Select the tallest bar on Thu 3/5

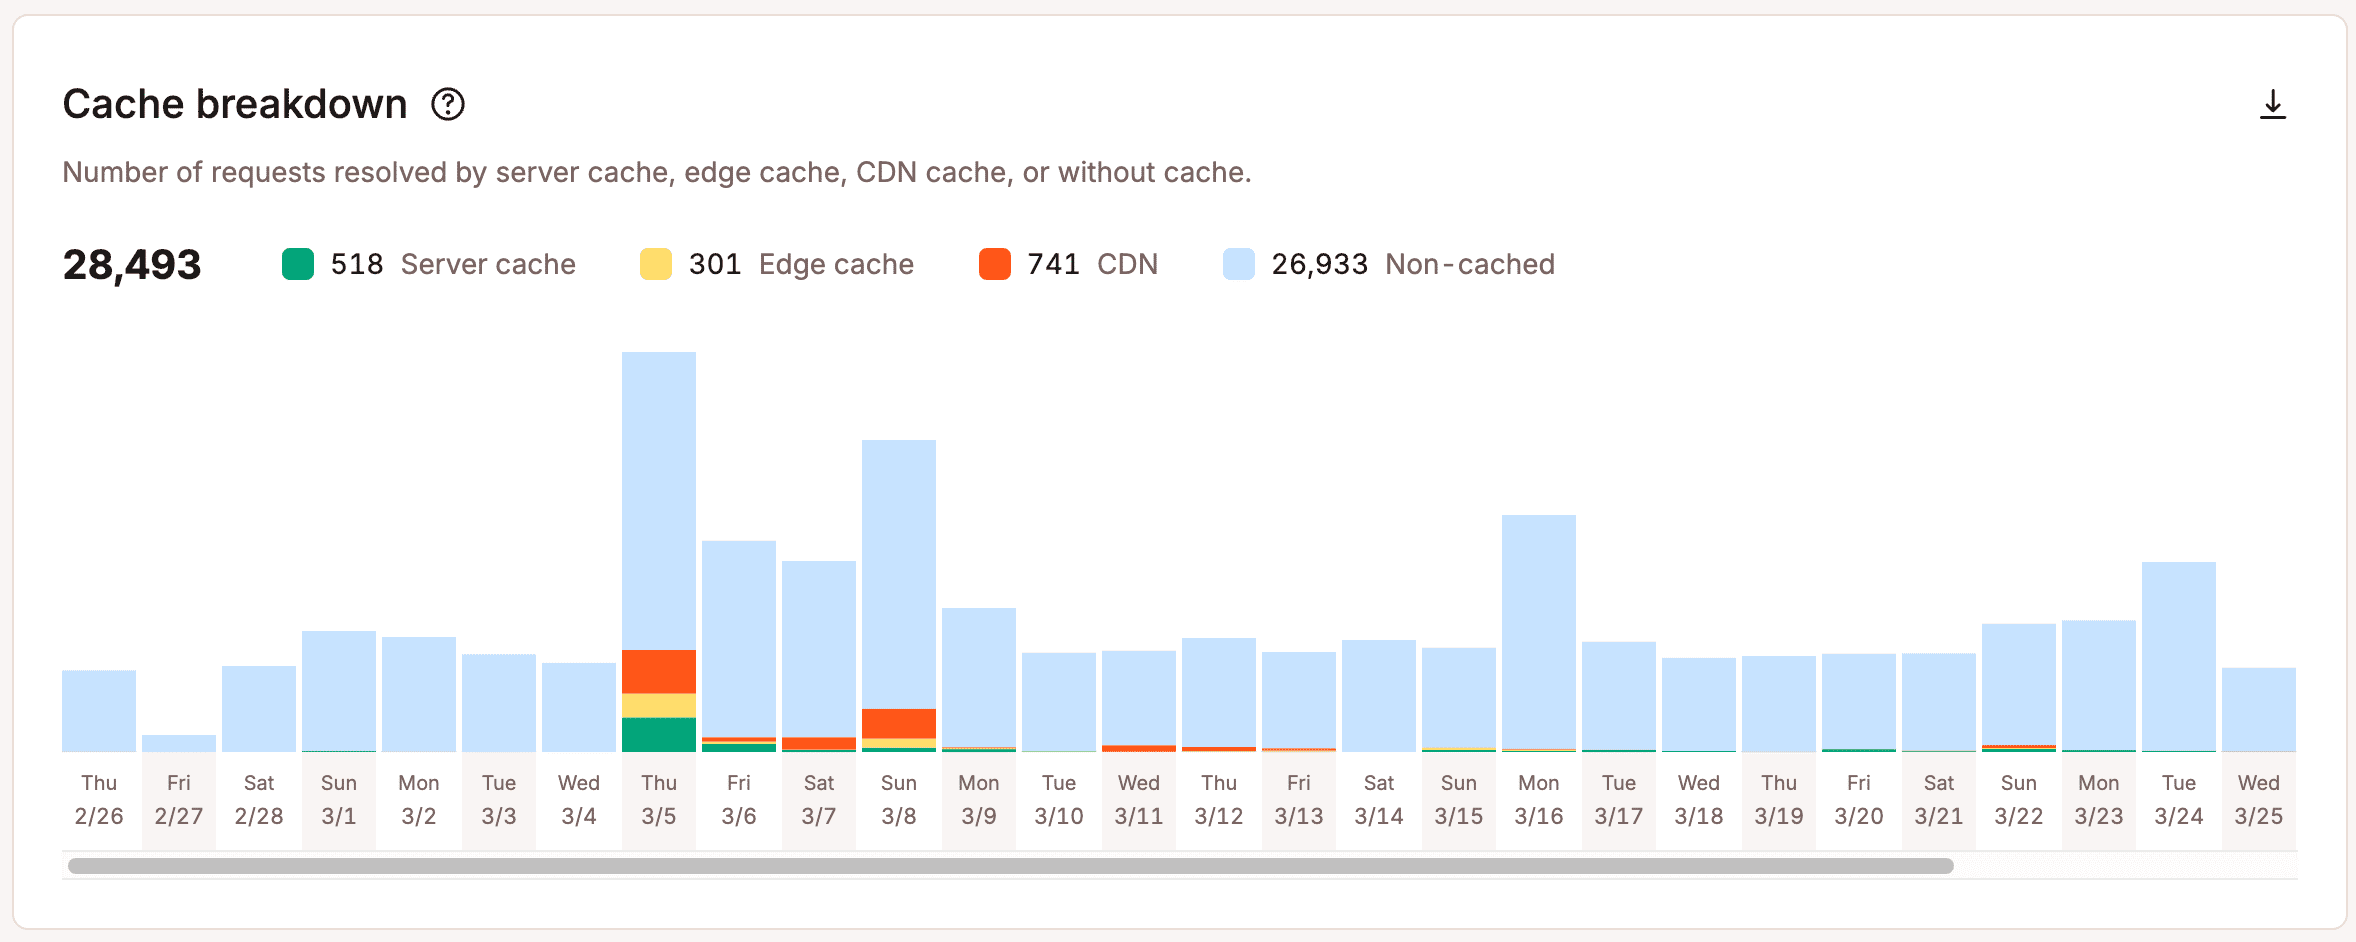tap(658, 500)
